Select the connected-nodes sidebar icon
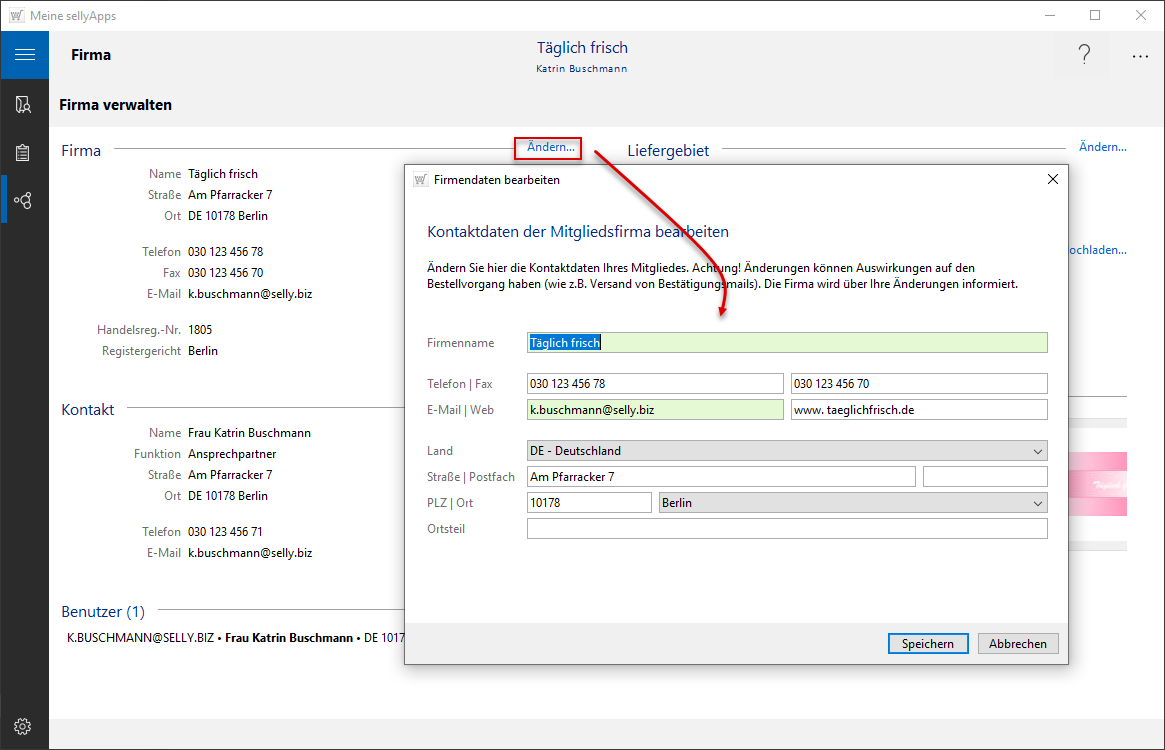1165x750 pixels. coord(24,201)
